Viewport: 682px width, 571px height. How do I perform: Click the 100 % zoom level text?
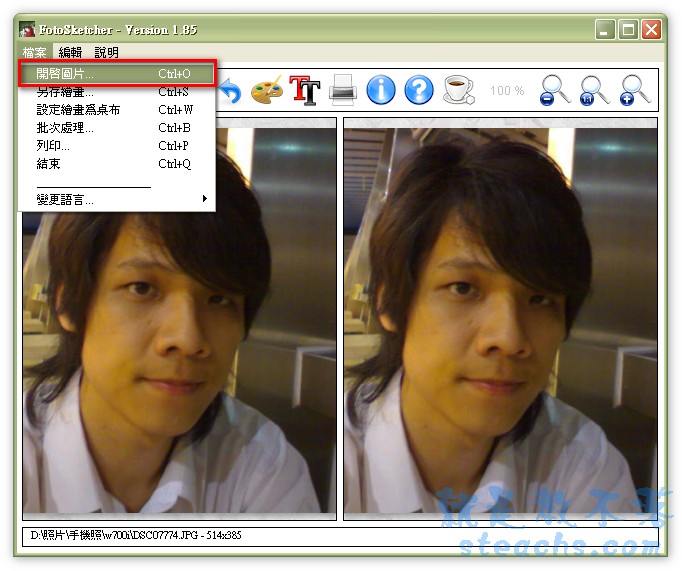(507, 90)
